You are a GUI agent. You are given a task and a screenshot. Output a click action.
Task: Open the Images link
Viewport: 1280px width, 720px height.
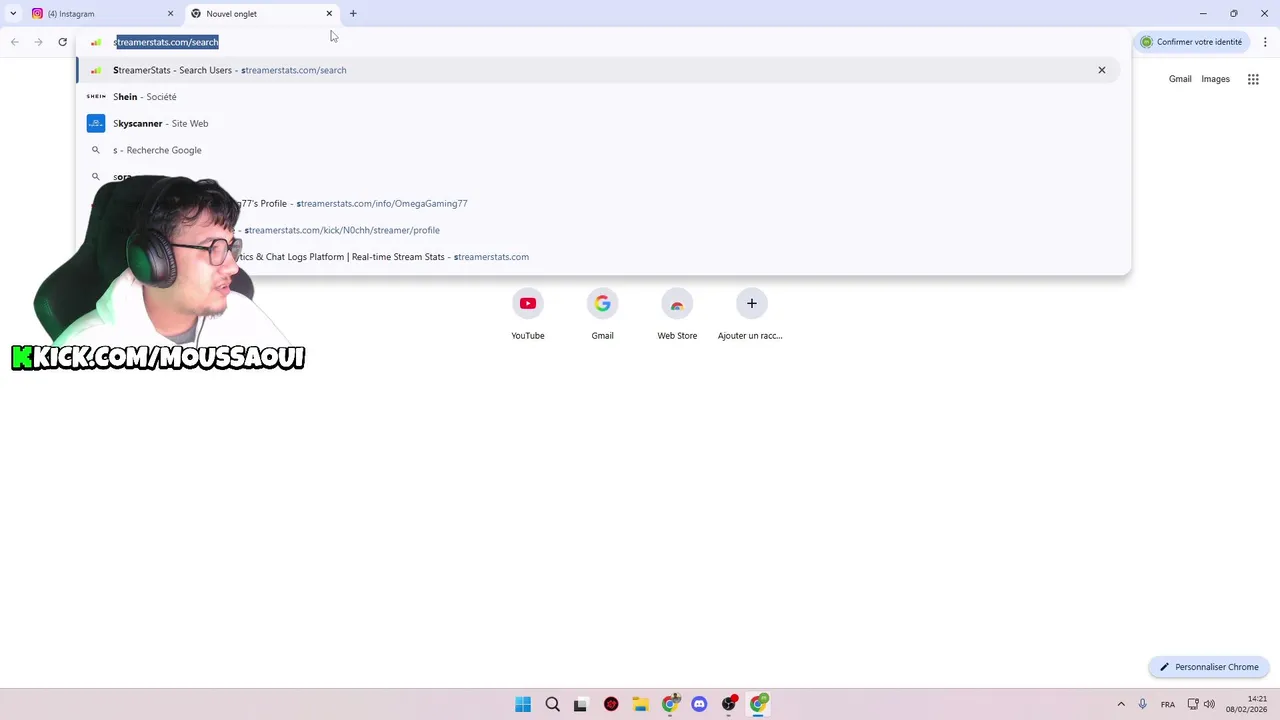click(1215, 79)
